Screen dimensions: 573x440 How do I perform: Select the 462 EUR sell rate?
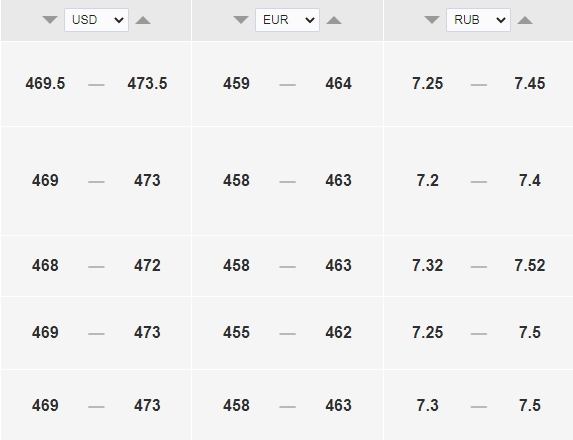click(x=338, y=333)
